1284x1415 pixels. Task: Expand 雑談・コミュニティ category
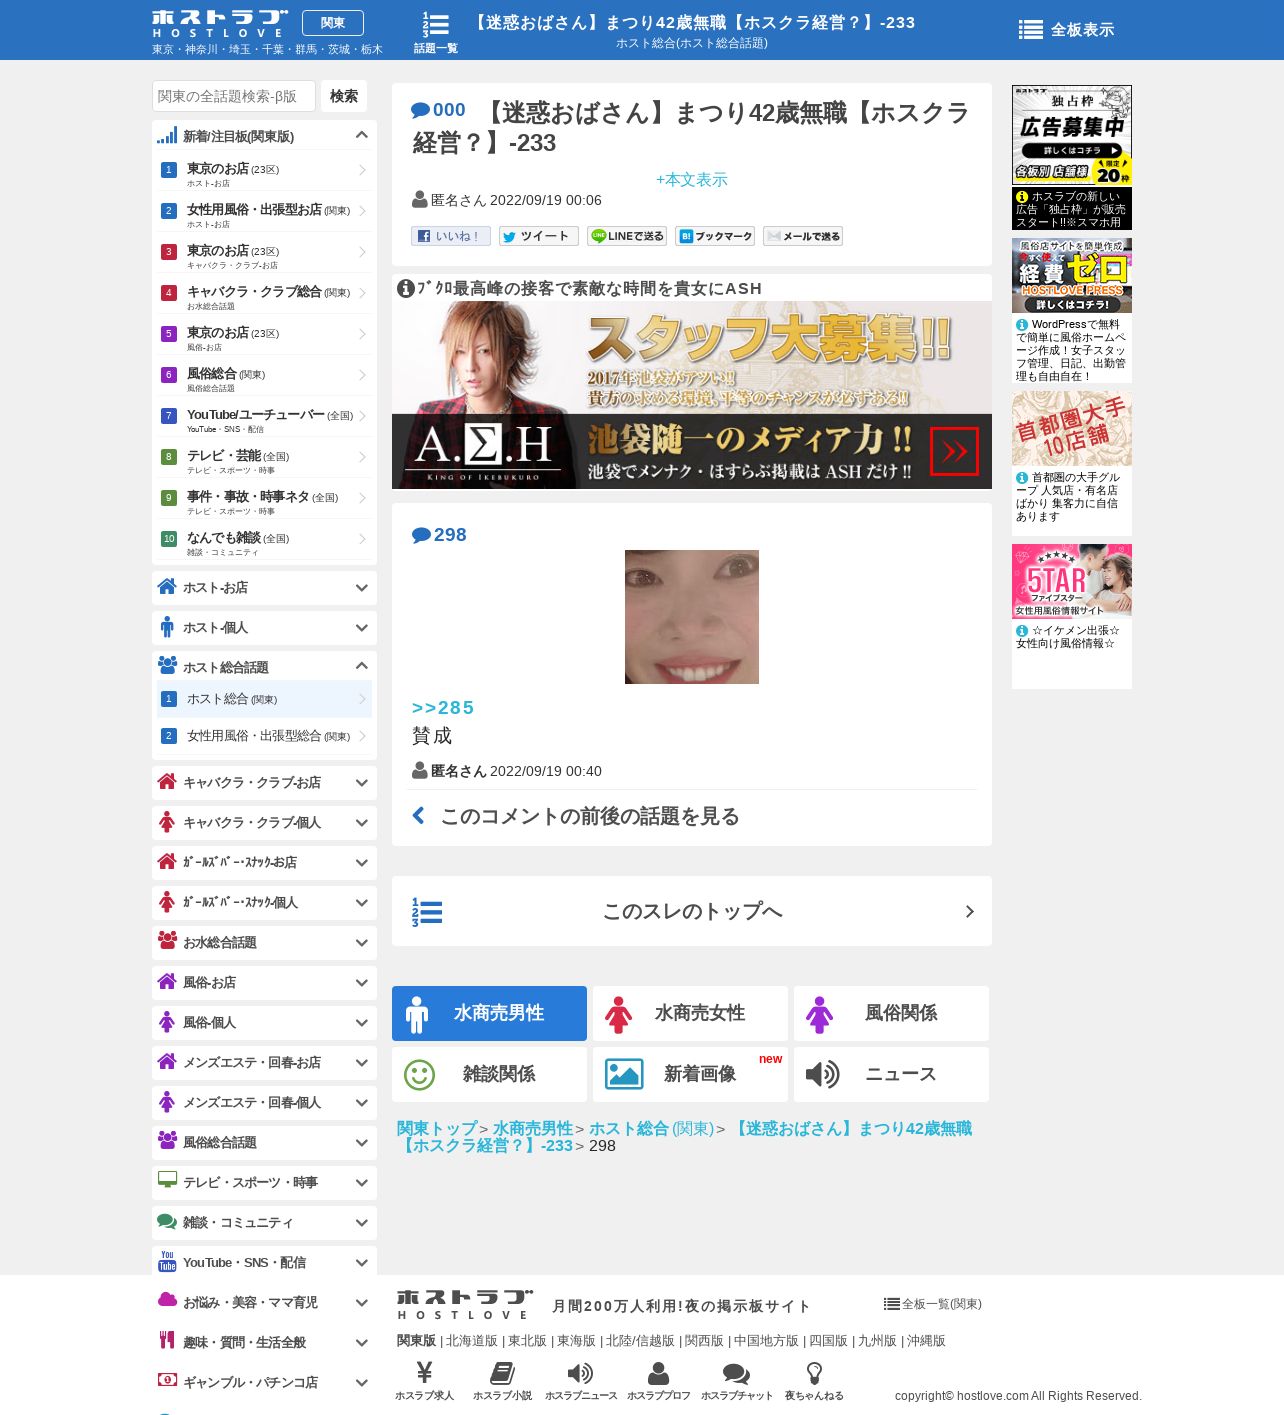point(361,1223)
